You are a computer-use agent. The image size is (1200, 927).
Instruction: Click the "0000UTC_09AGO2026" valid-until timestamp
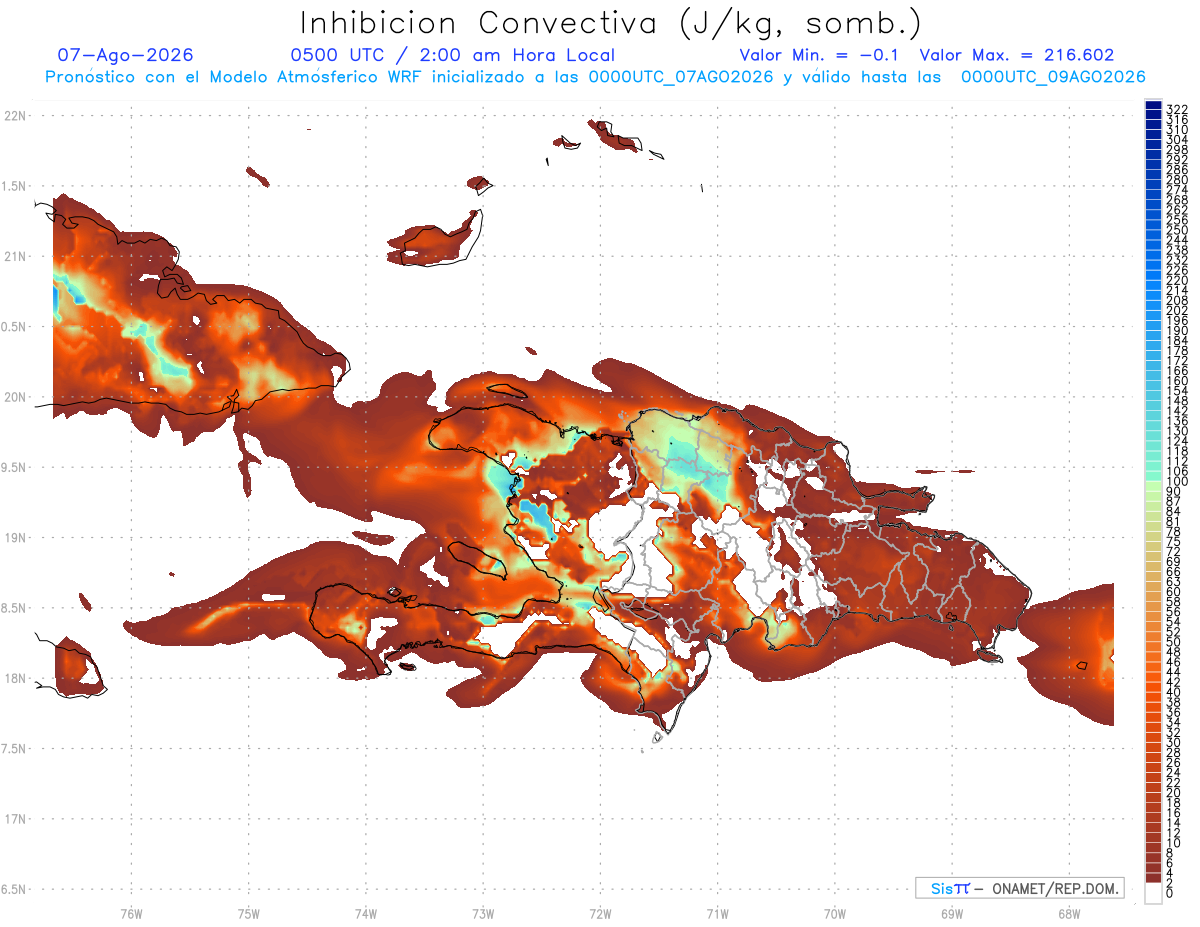click(x=1054, y=77)
